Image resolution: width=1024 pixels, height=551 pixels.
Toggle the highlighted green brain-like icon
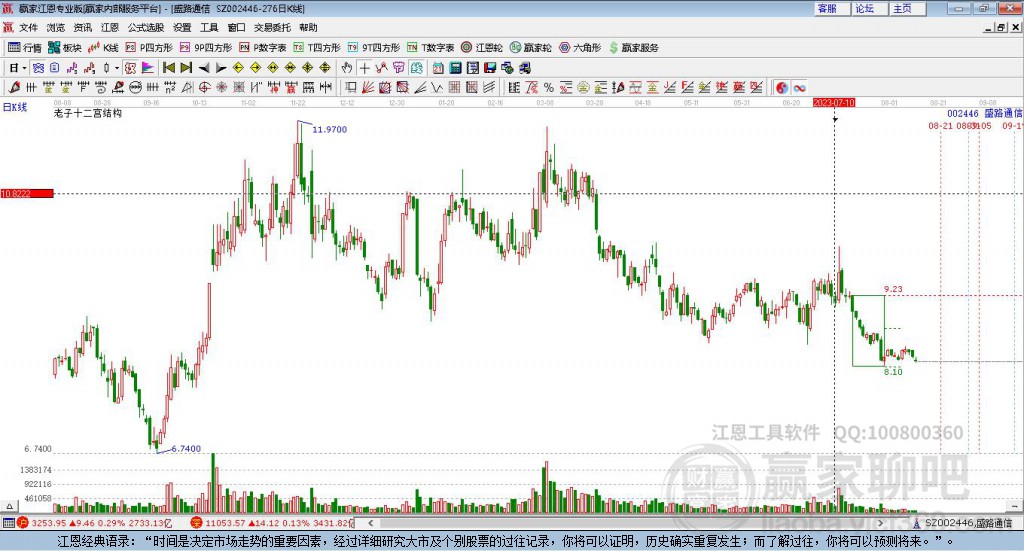(x=417, y=68)
